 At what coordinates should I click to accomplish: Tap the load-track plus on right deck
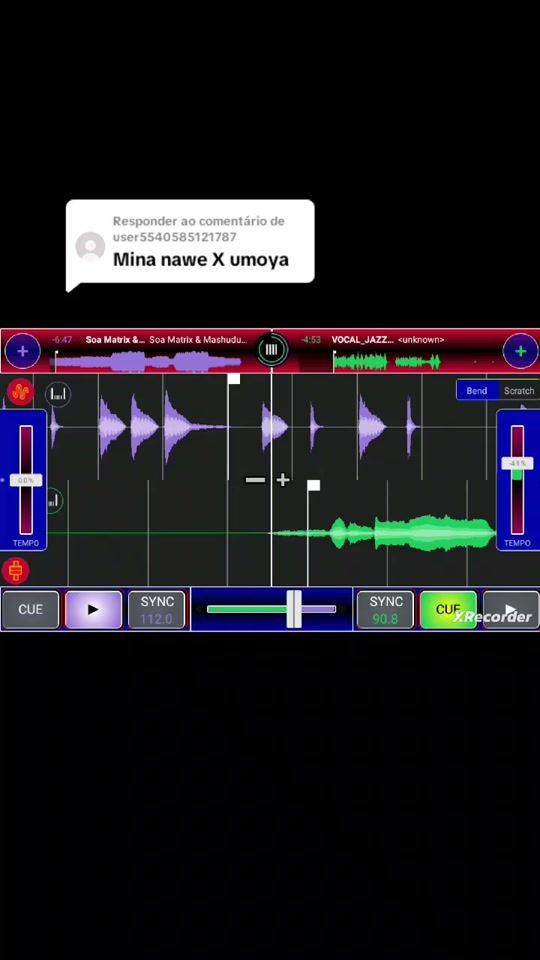pyautogui.click(x=520, y=351)
